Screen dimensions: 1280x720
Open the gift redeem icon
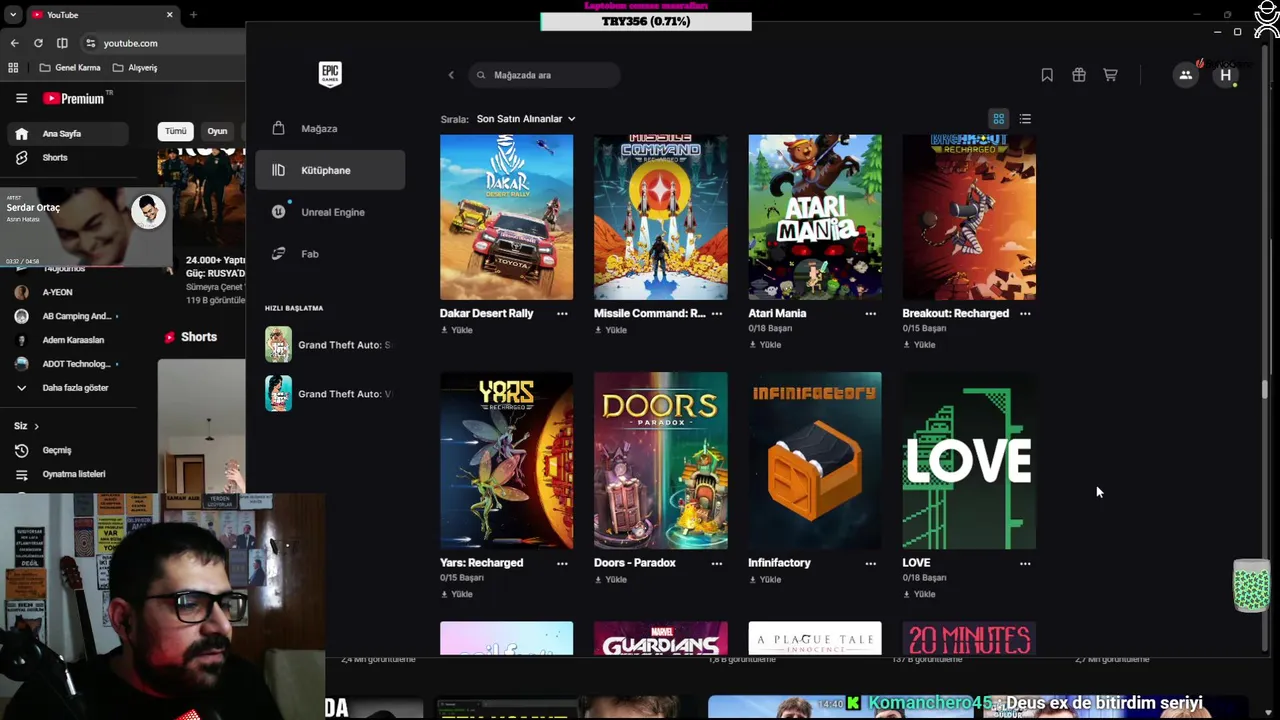point(1079,75)
